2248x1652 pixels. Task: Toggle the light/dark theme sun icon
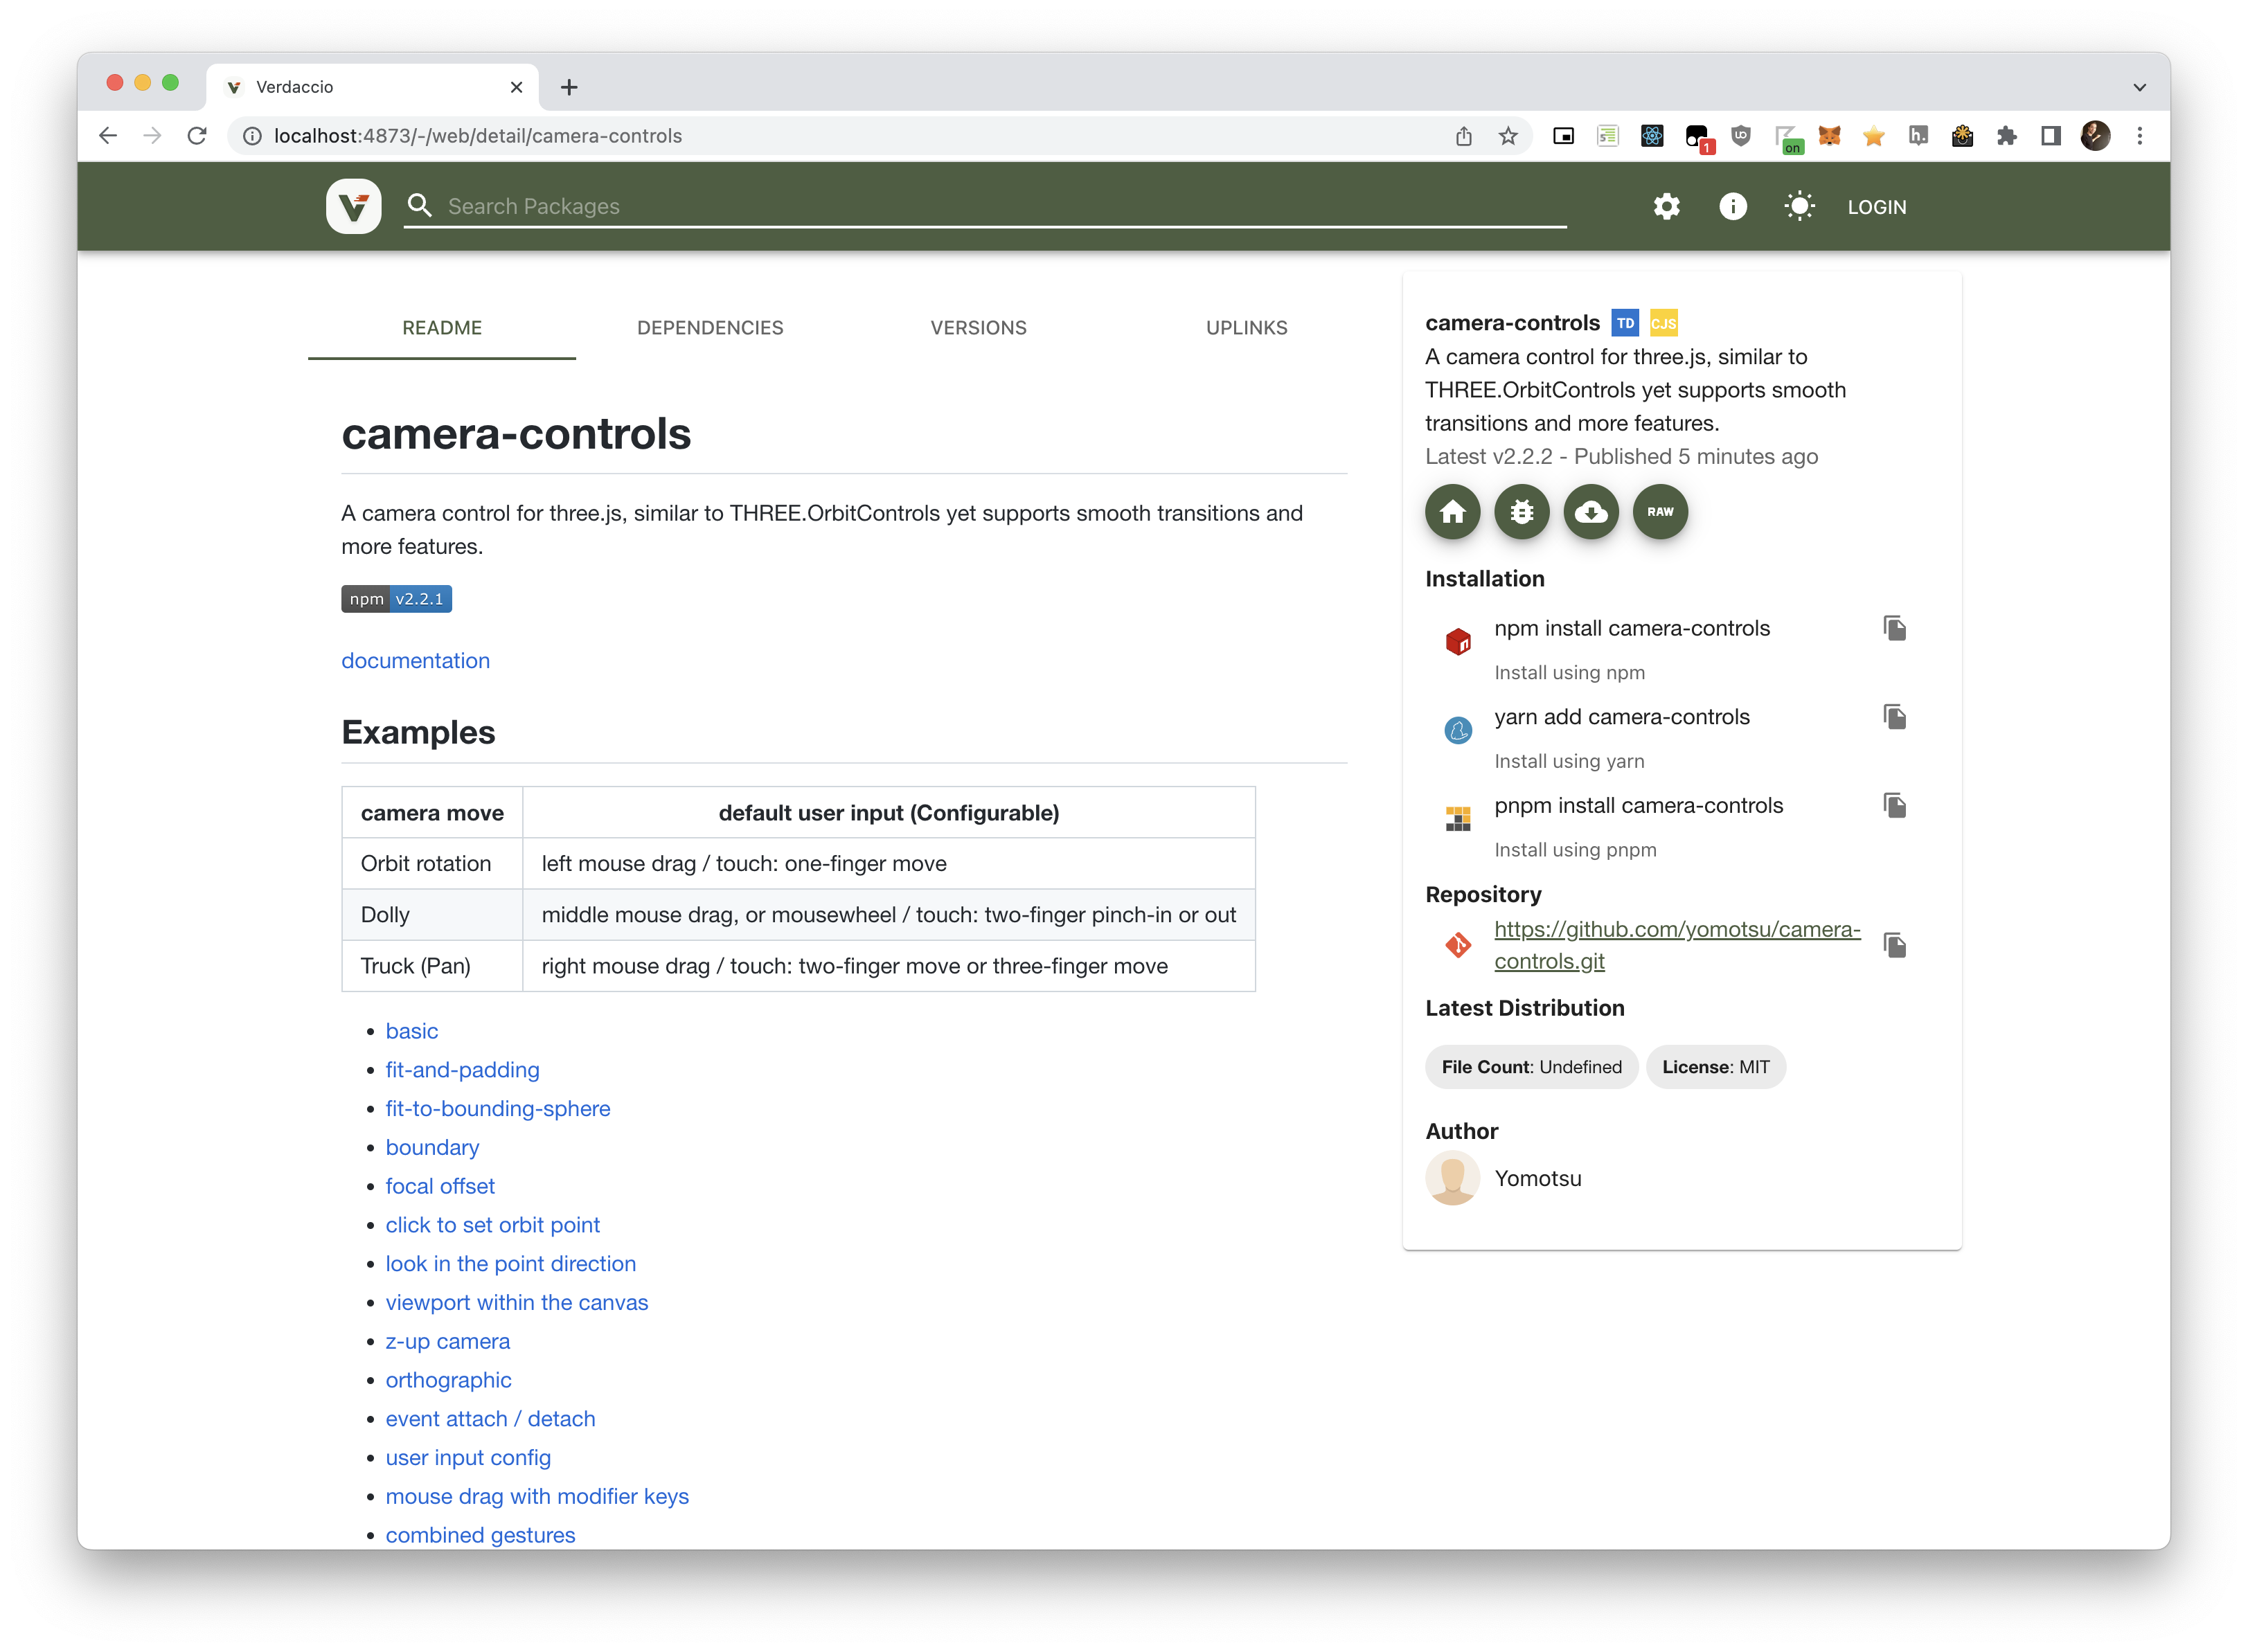pyautogui.click(x=1799, y=207)
